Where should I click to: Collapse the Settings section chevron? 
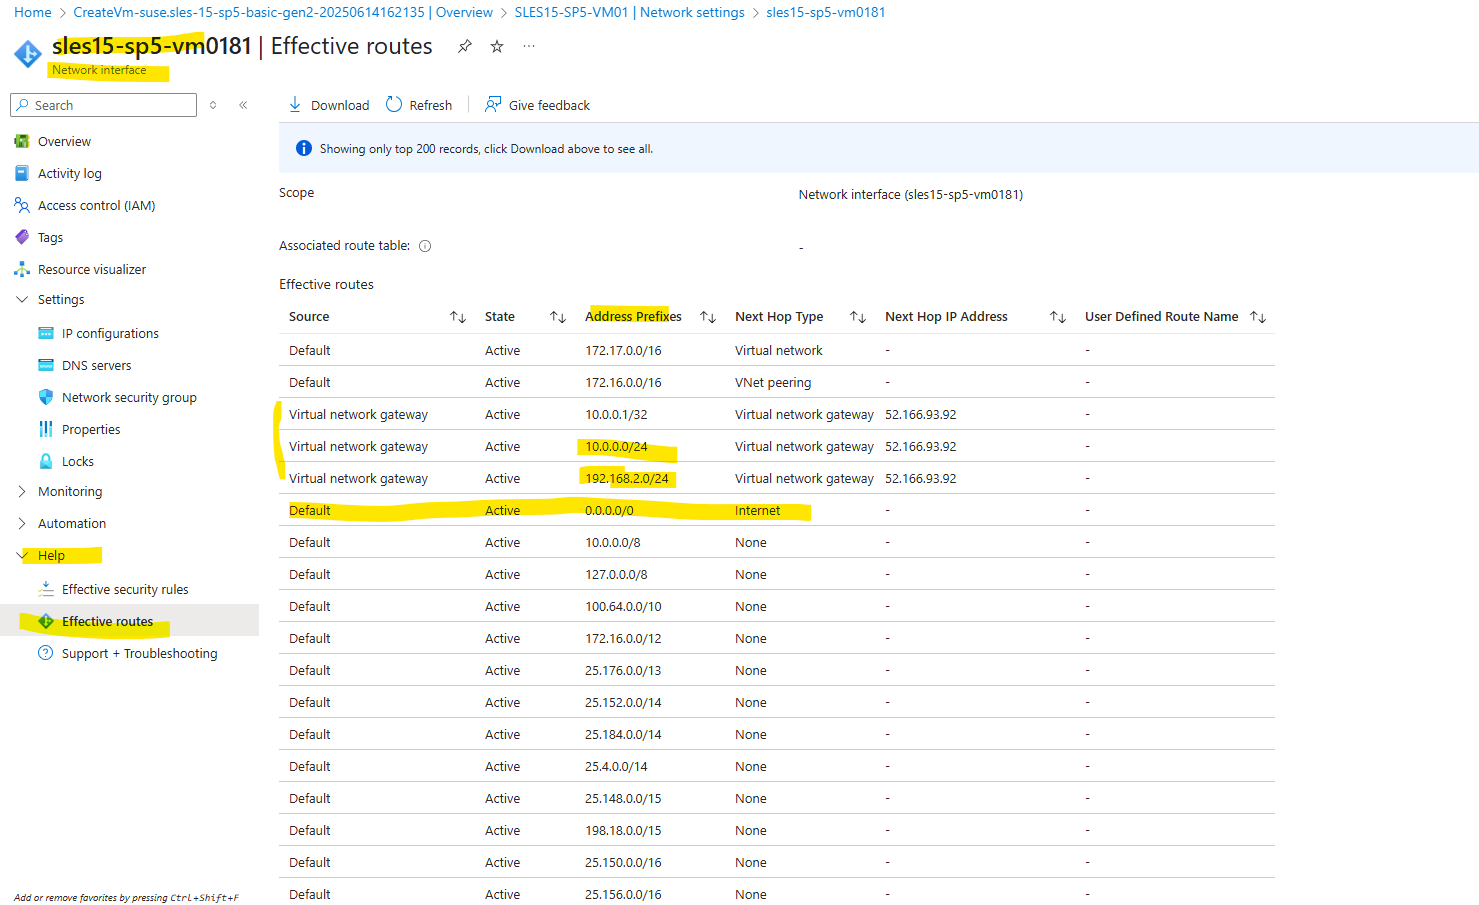pyautogui.click(x=22, y=299)
